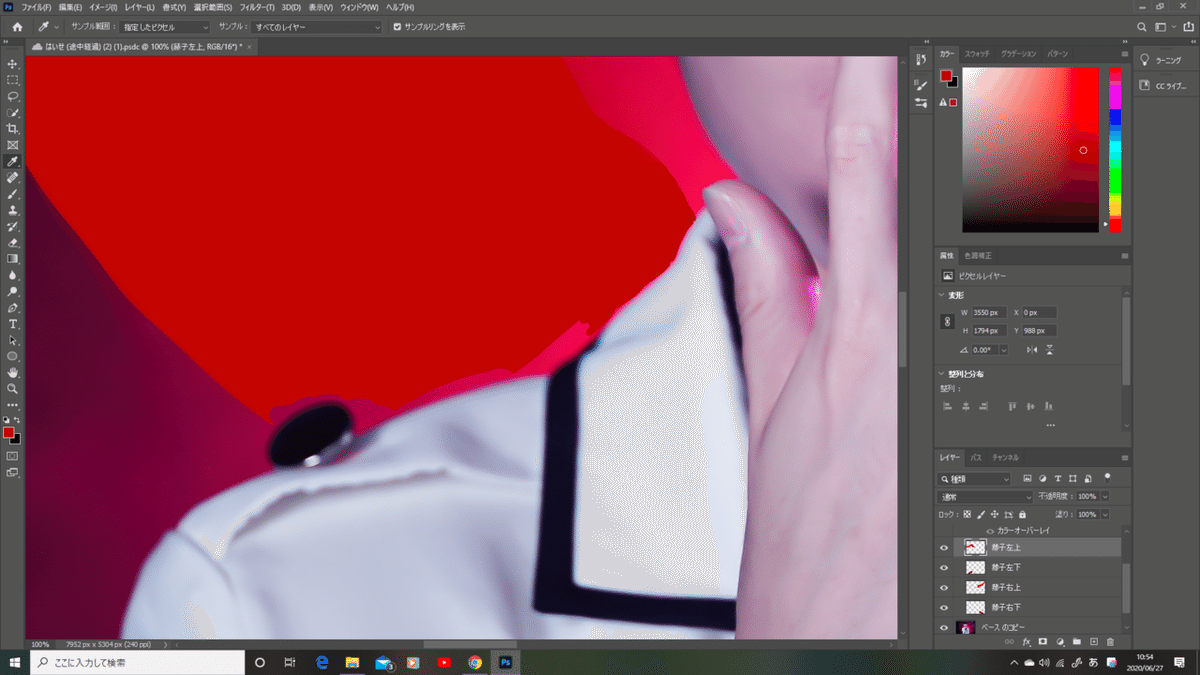Open サンプル dropdown すべてのレイヤー
The width and height of the screenshot is (1200, 675).
[316, 27]
